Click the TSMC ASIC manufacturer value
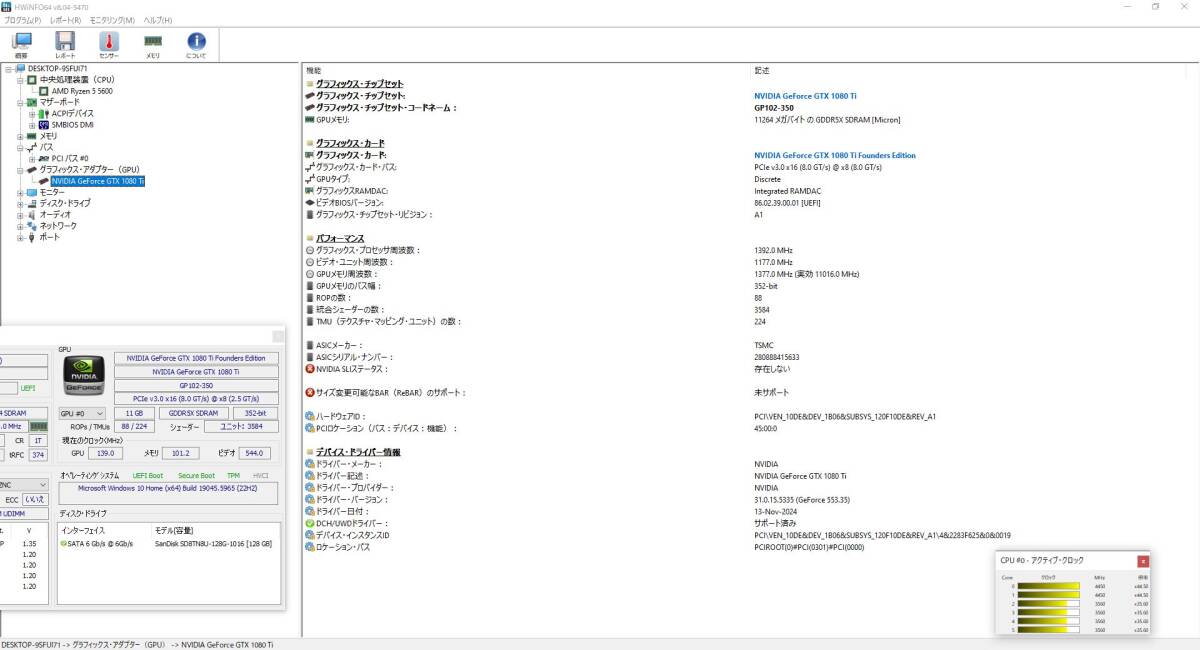1200x650 pixels. click(x=764, y=345)
